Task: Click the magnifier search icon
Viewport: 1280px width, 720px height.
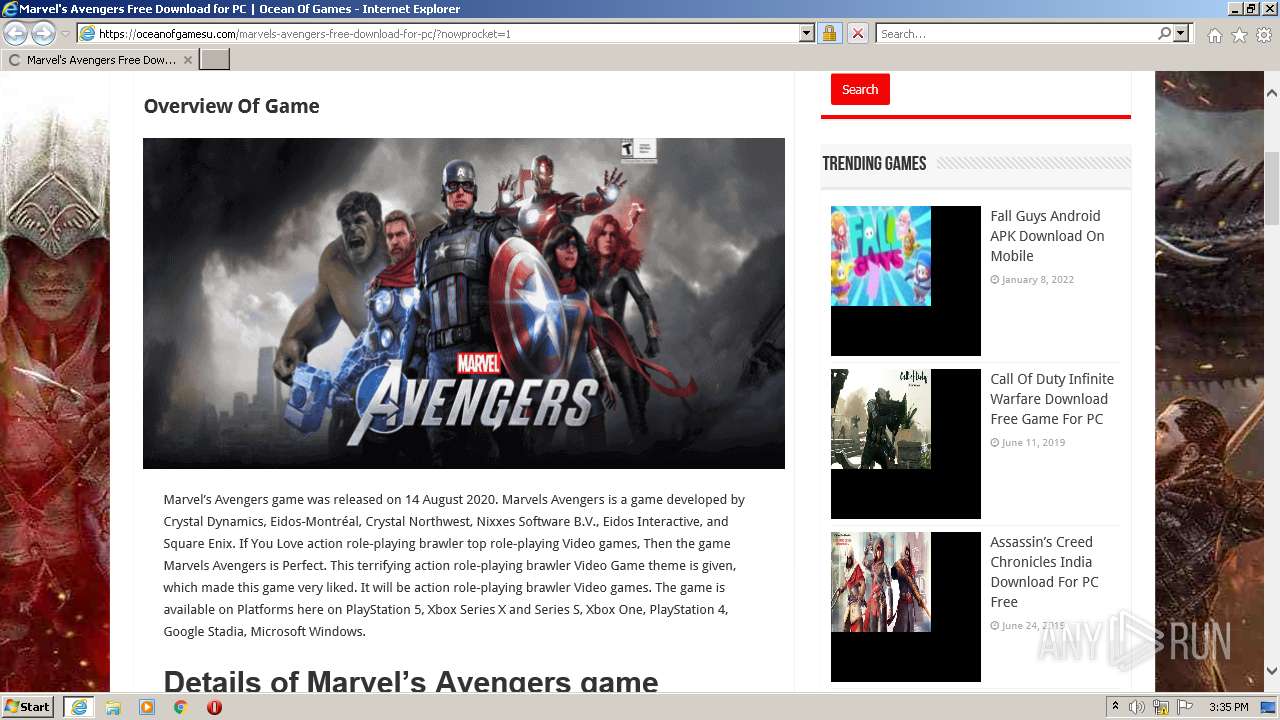Action: click(1164, 34)
